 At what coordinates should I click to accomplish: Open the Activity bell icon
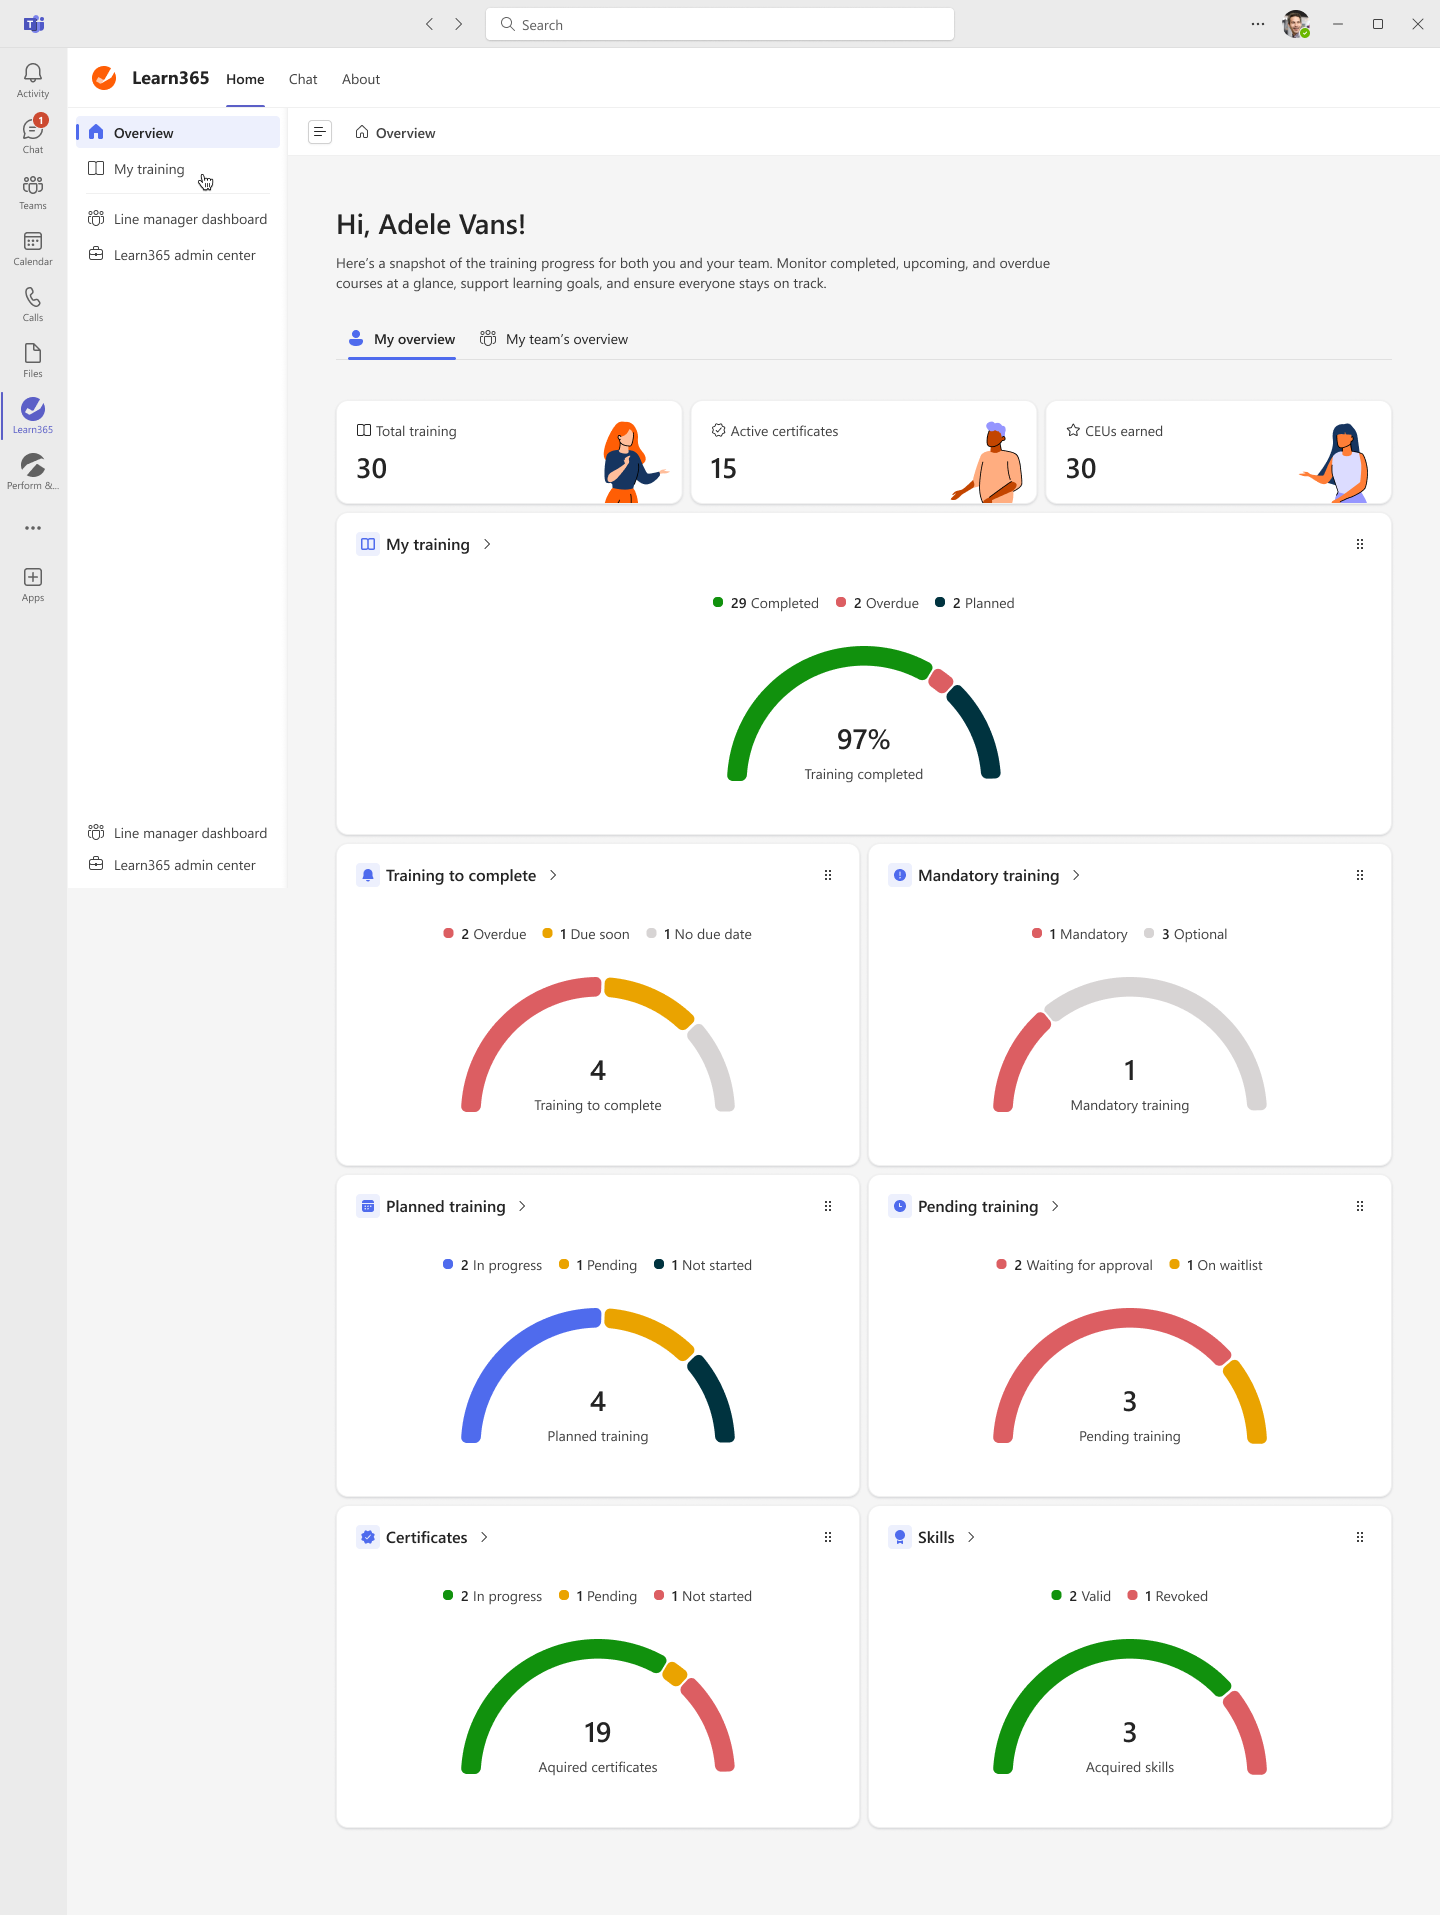33,80
